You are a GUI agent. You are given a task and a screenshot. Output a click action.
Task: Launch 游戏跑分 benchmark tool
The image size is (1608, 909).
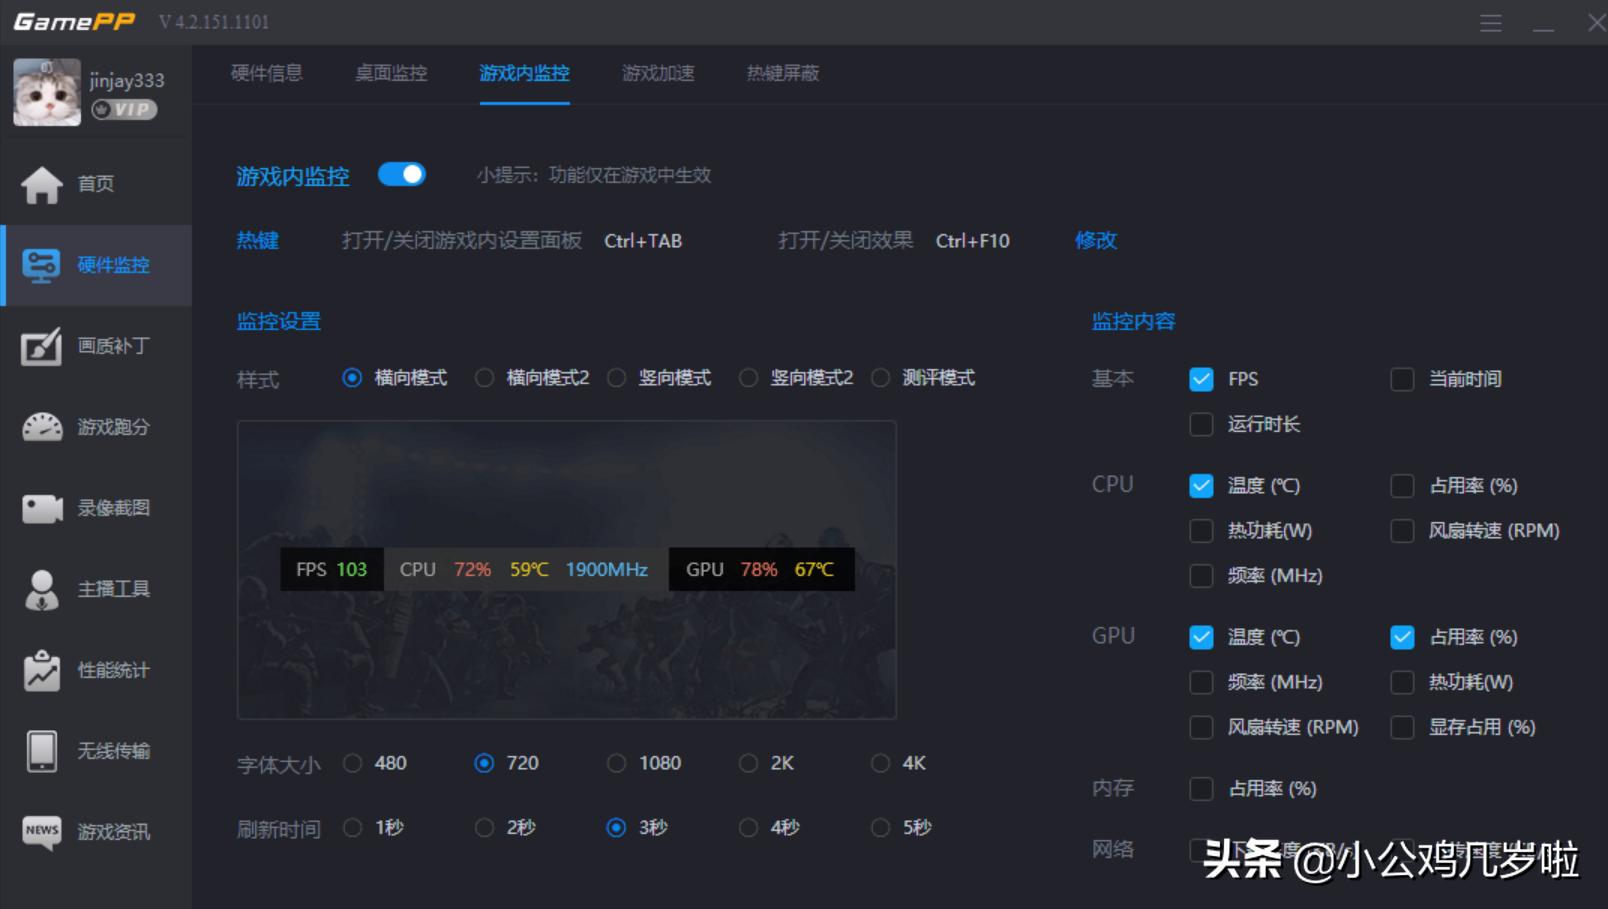click(x=95, y=427)
